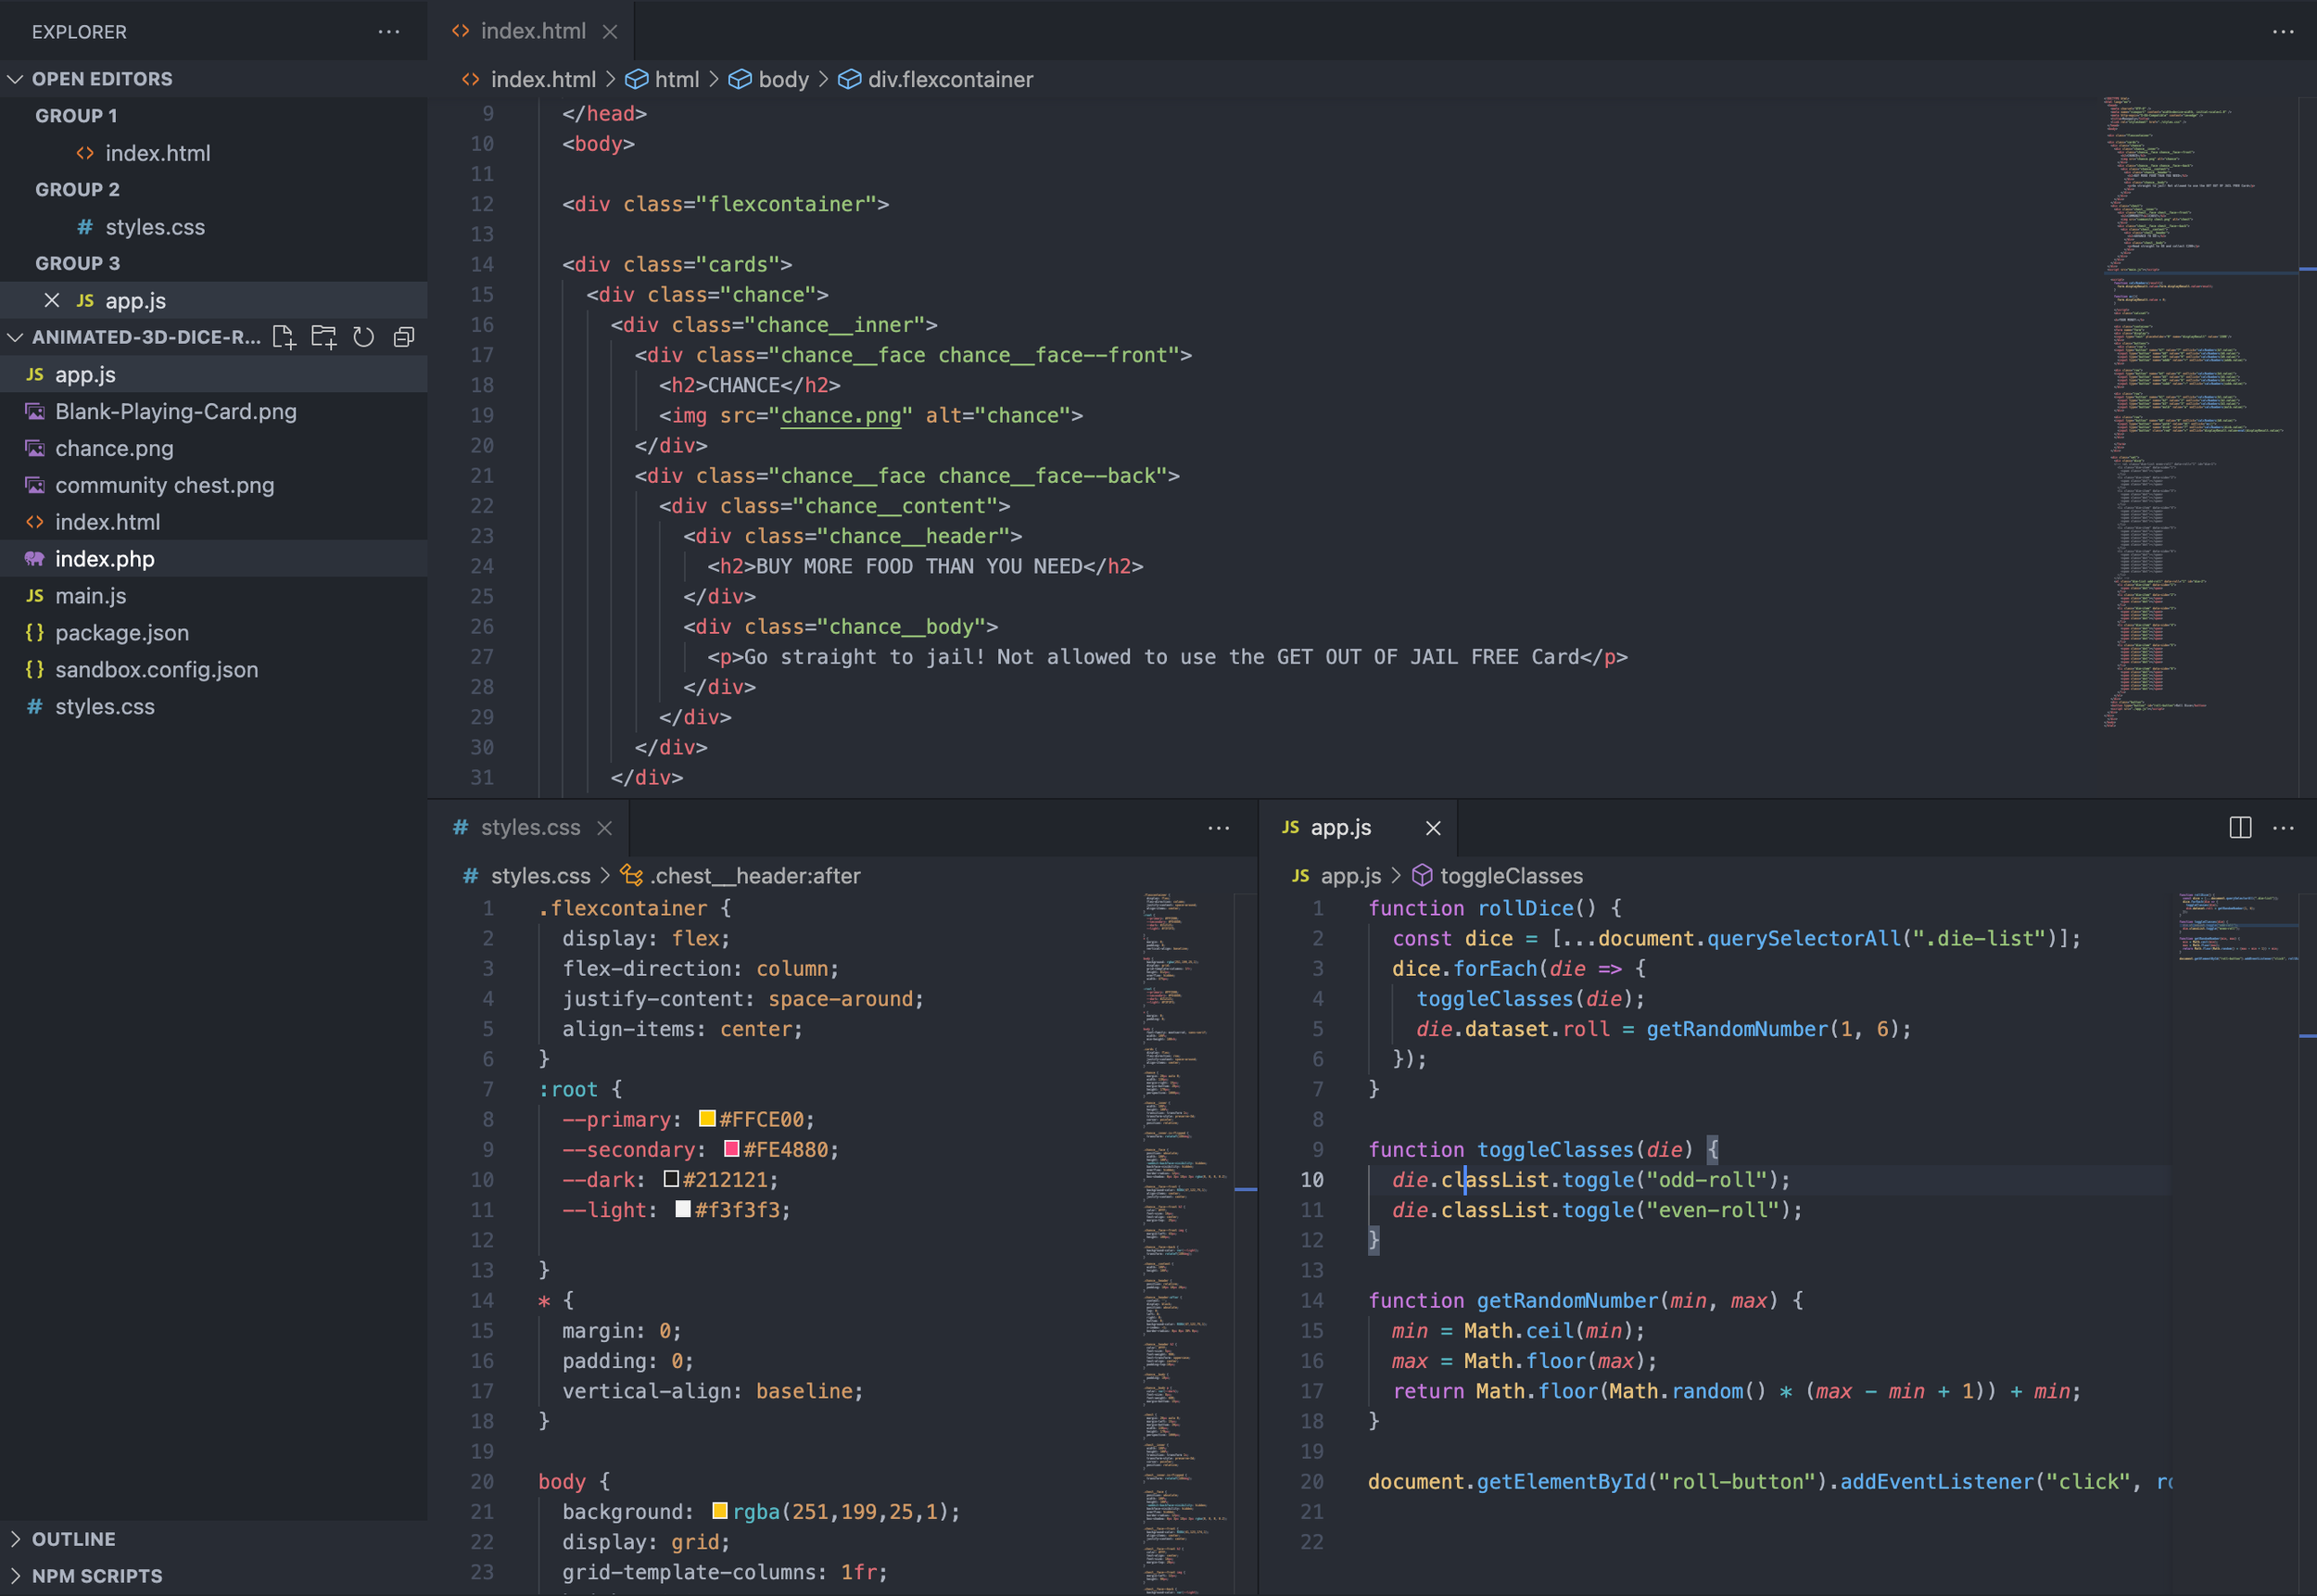Click the New File icon in explorer header
This screenshot has height=1596, width=2317.
click(284, 337)
